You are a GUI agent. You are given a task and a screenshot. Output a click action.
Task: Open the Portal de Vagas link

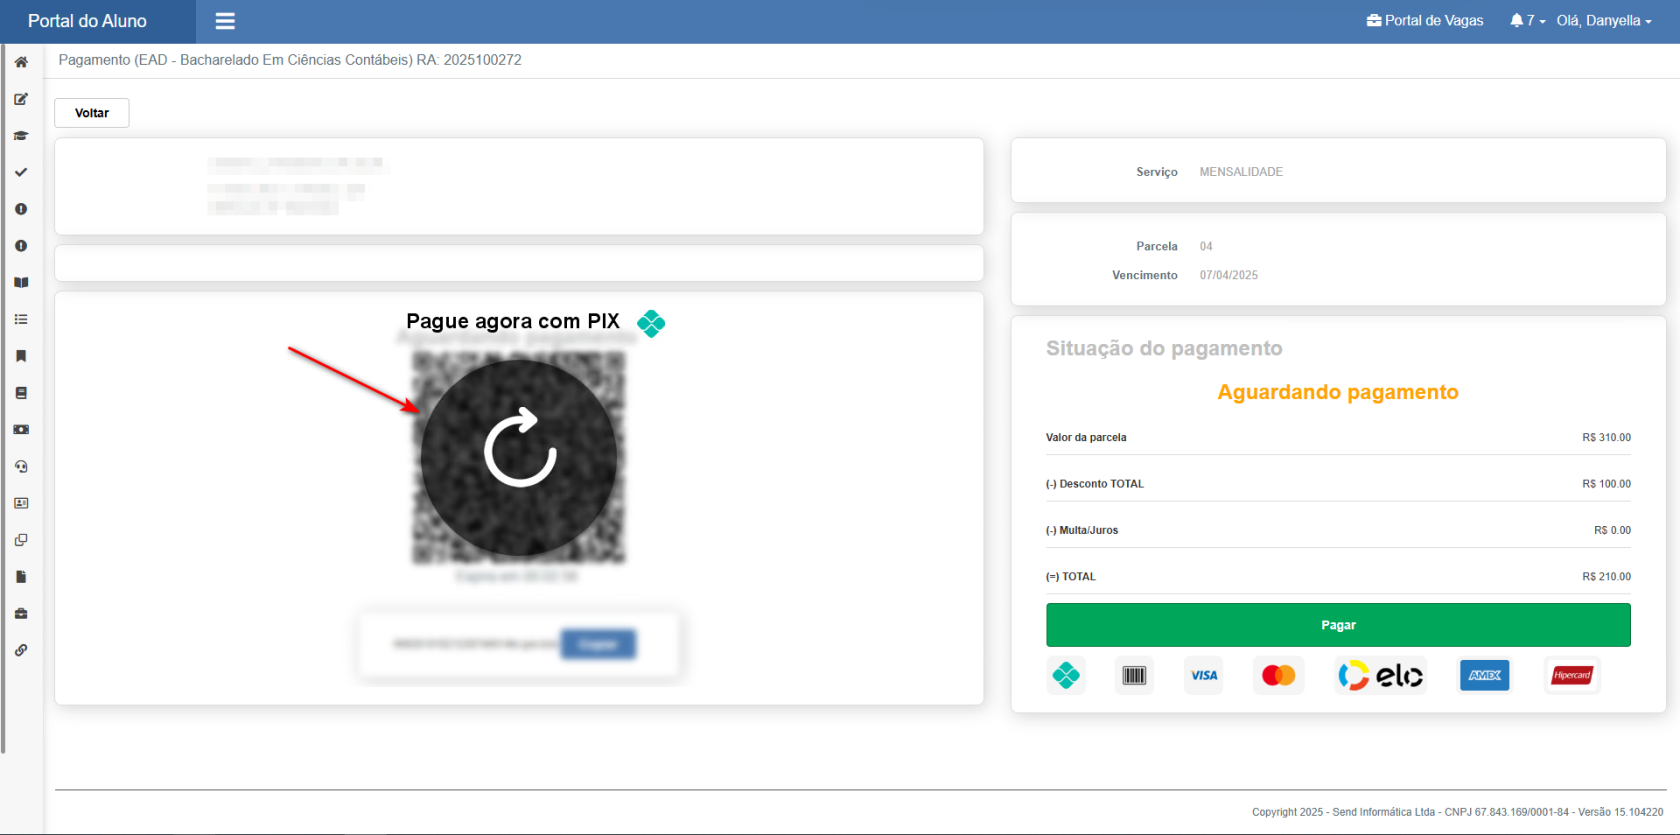pyautogui.click(x=1425, y=20)
